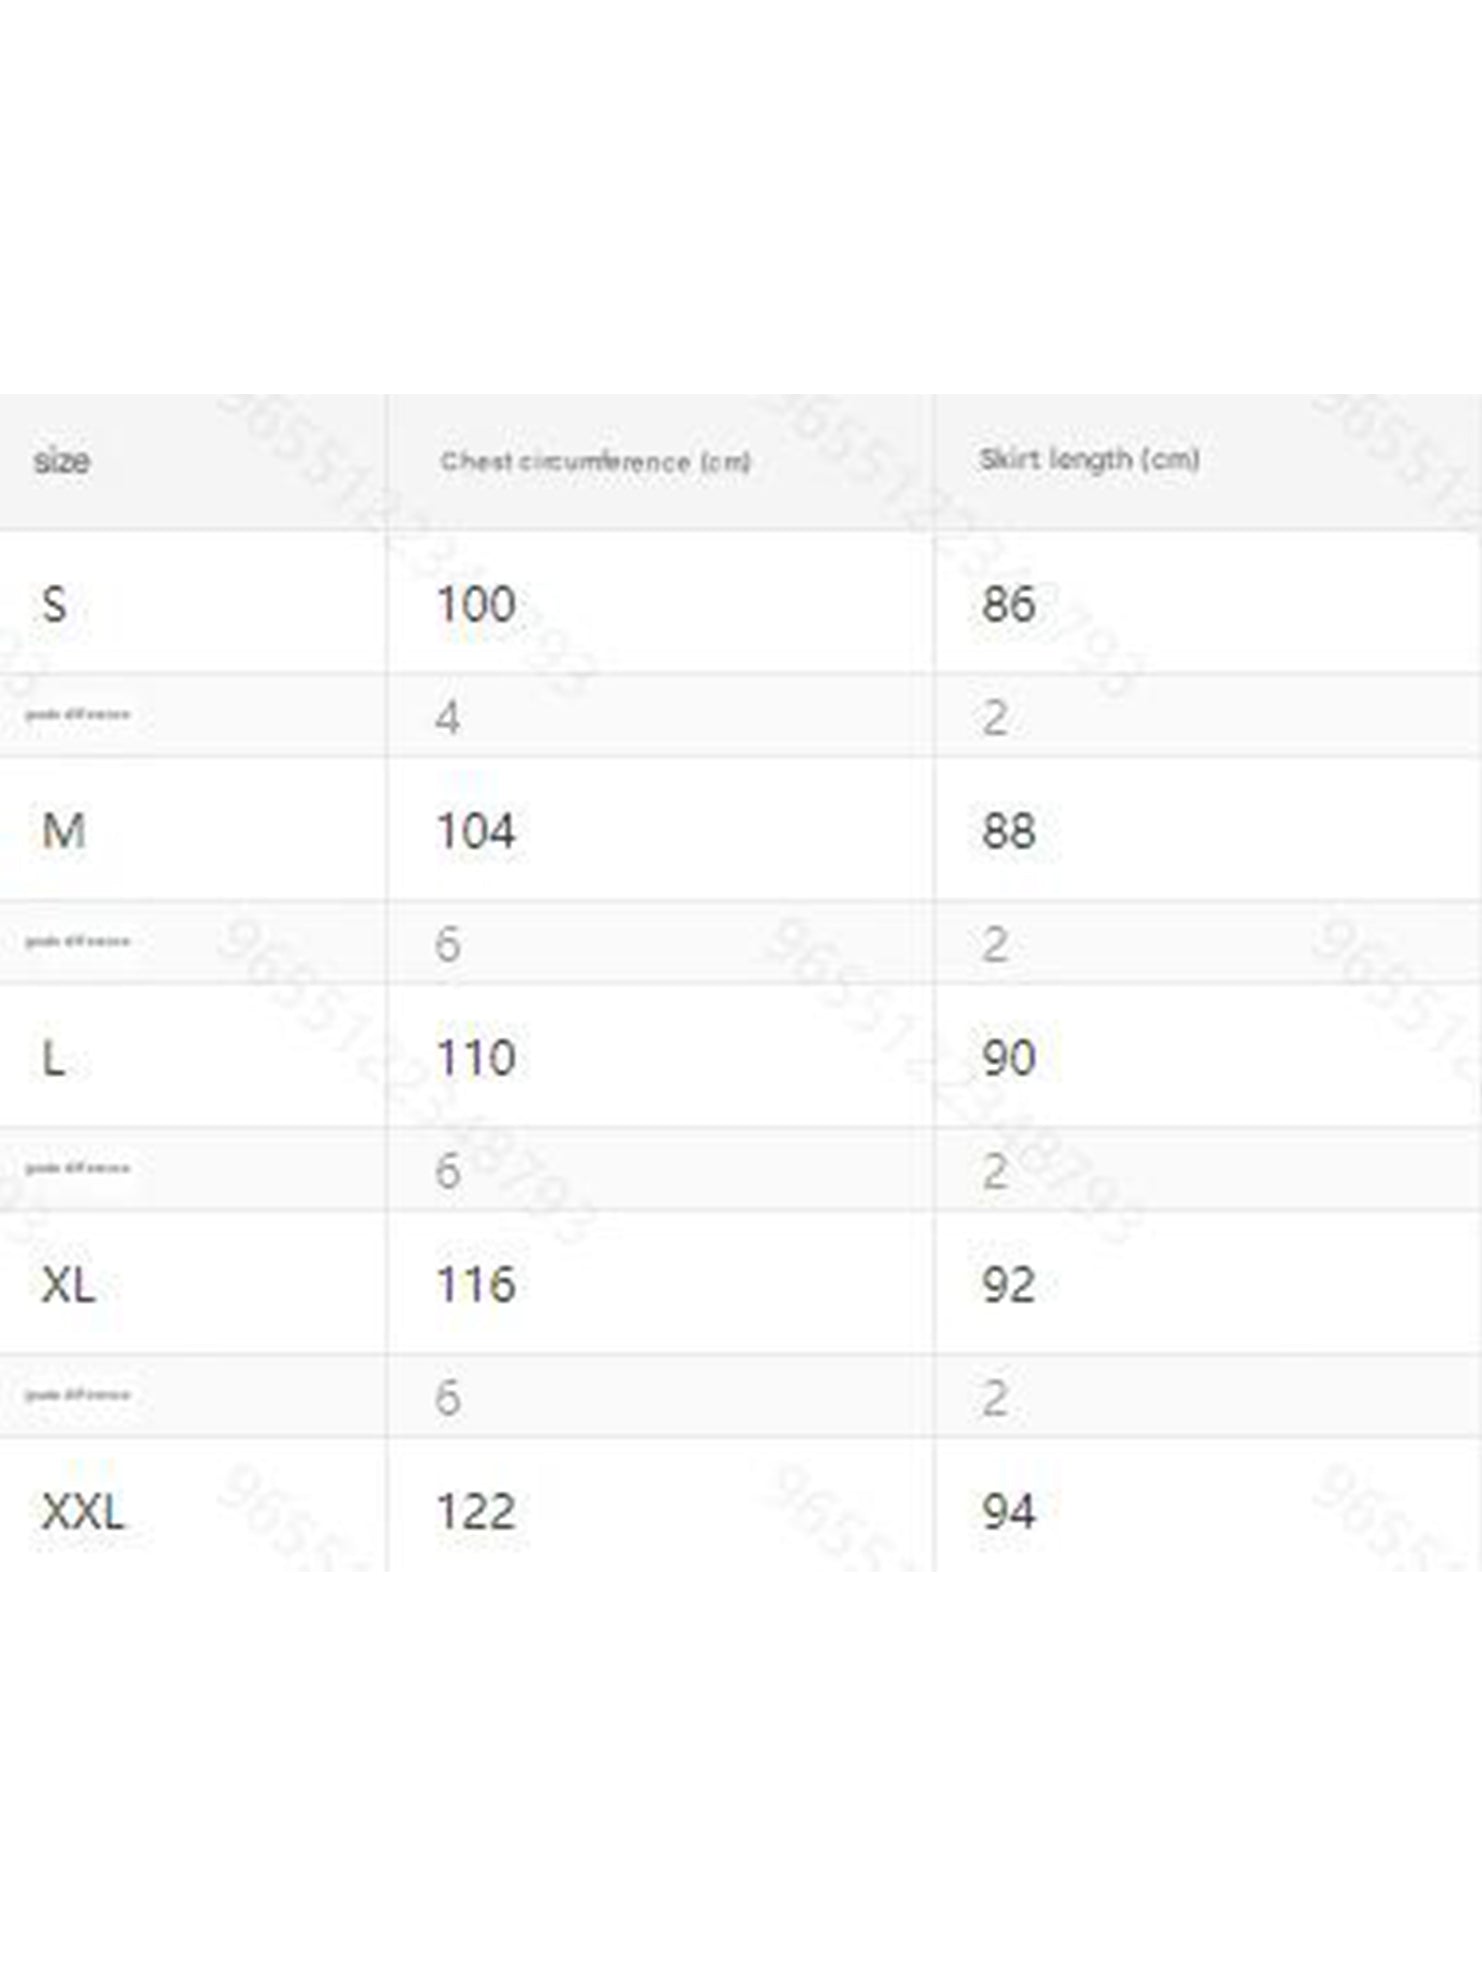Screen dimensions: 1482x1966
Task: Select grade difference label between S and M
Action: (78, 715)
